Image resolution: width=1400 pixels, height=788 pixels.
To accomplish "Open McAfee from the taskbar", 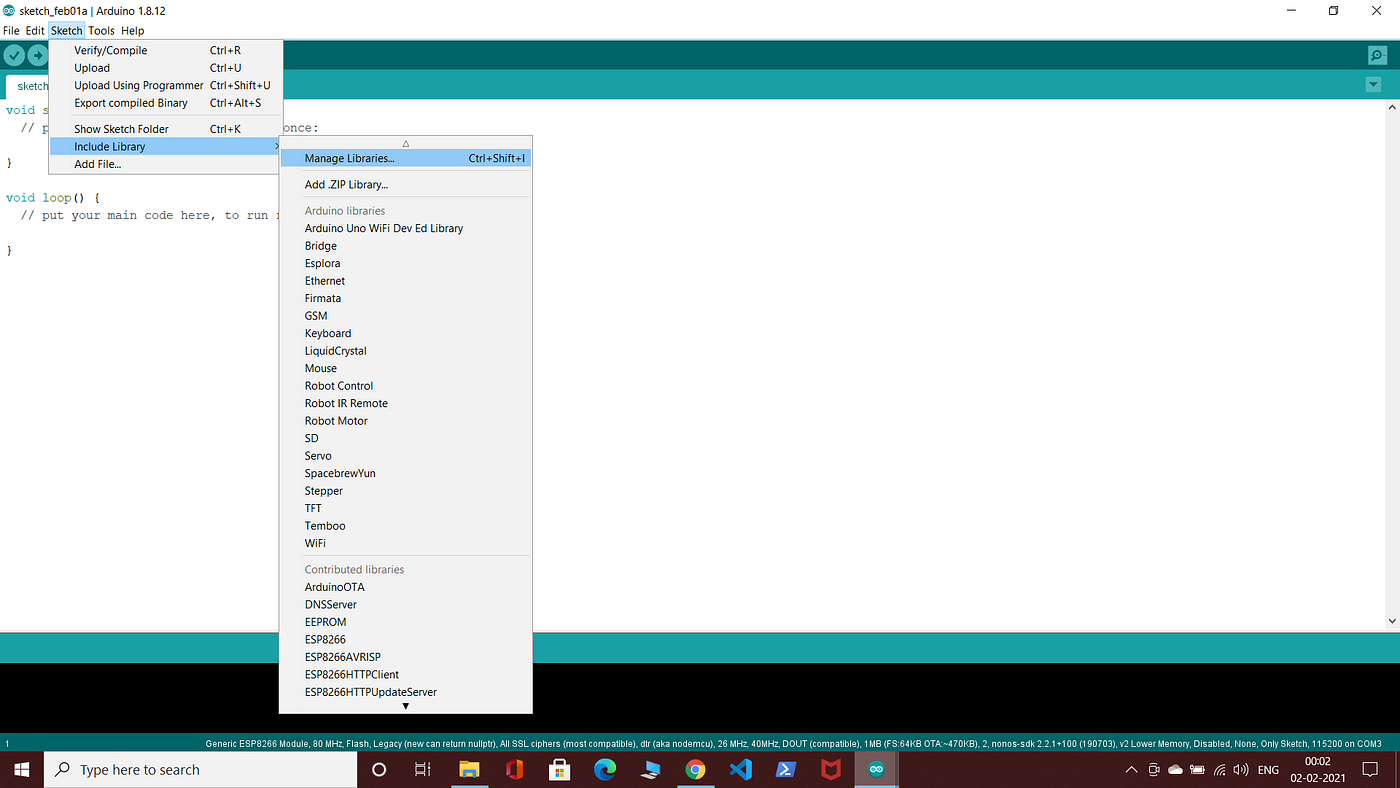I will [x=831, y=769].
